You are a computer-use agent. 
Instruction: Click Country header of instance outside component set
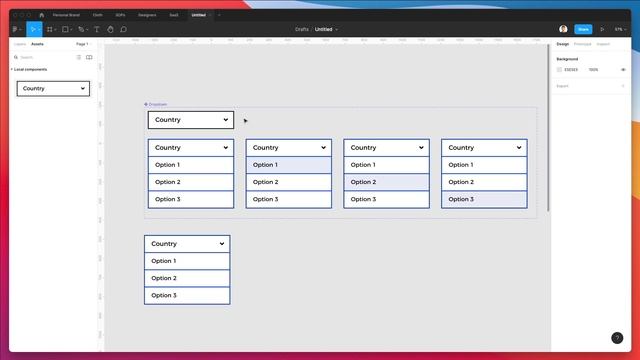pos(187,244)
